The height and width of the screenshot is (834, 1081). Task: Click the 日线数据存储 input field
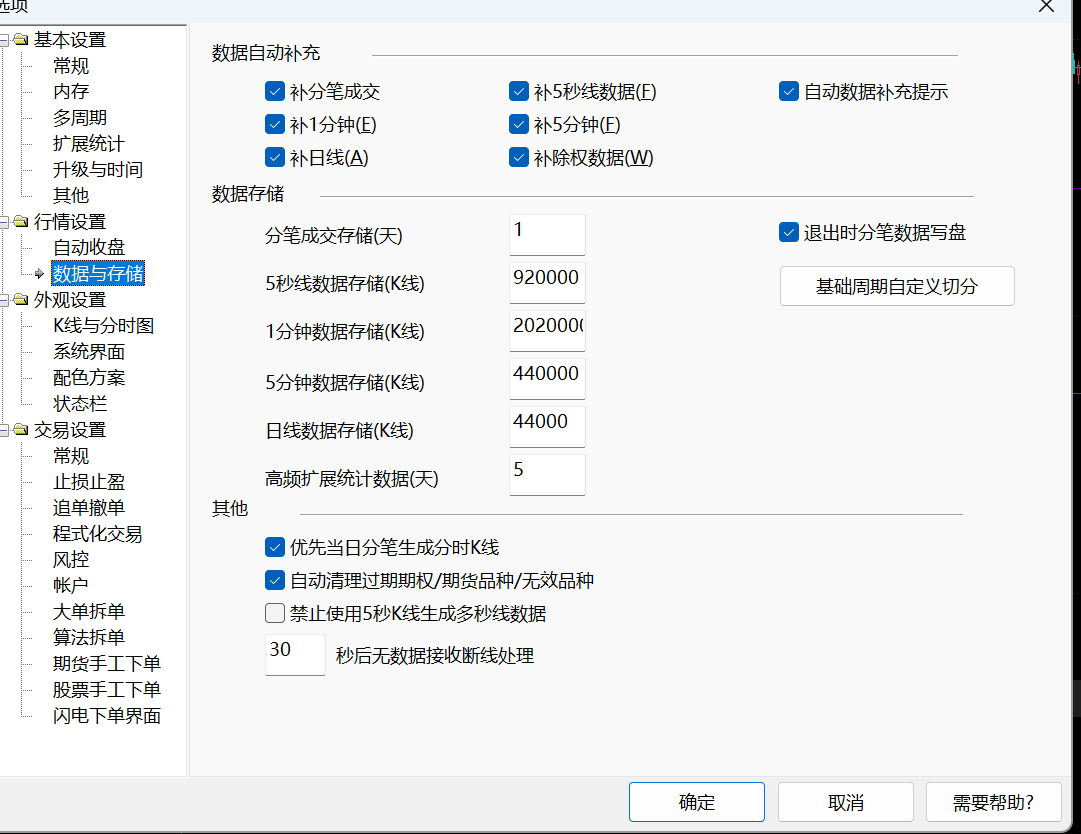coord(547,427)
